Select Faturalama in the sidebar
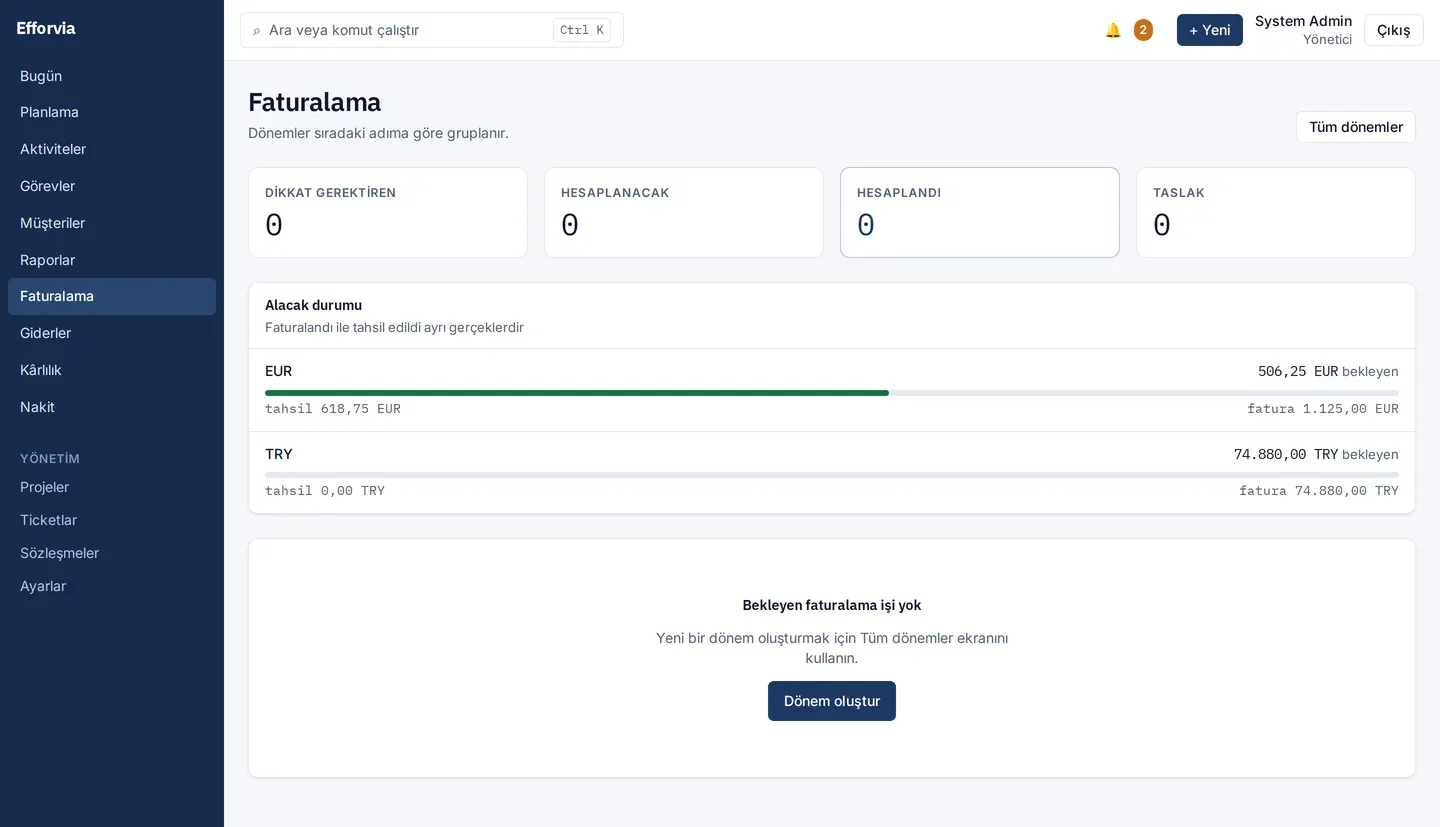Viewport: 1440px width, 827px height. pos(112,296)
